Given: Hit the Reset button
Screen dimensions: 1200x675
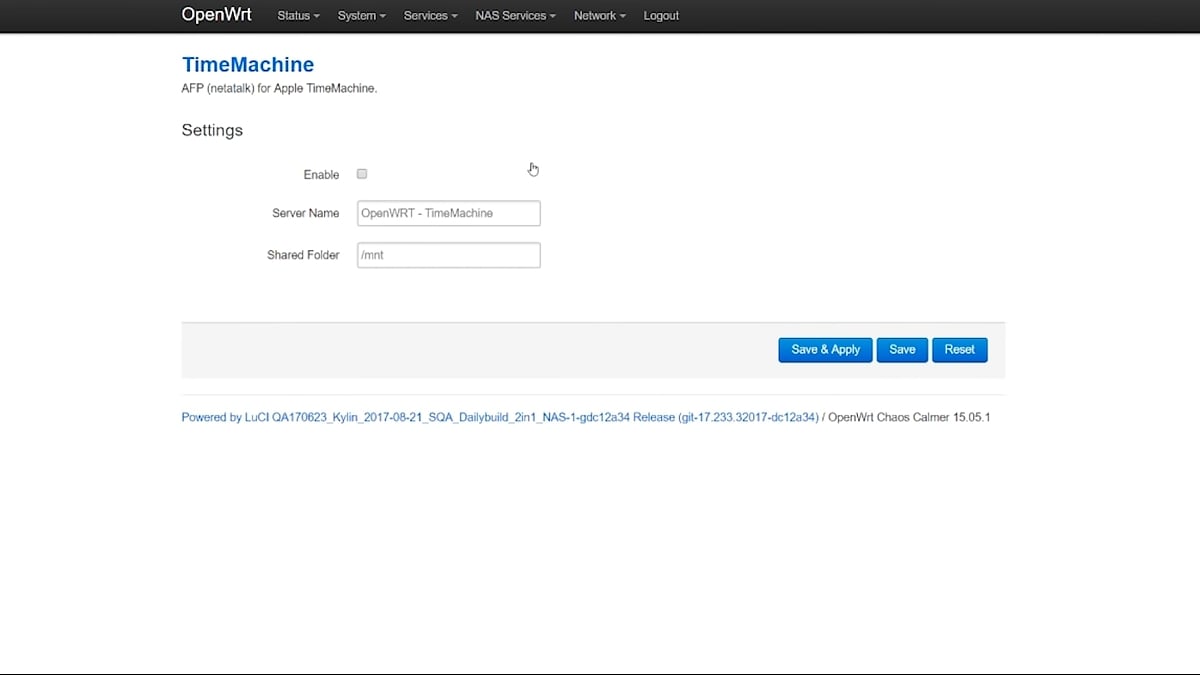Looking at the screenshot, I should 959,350.
